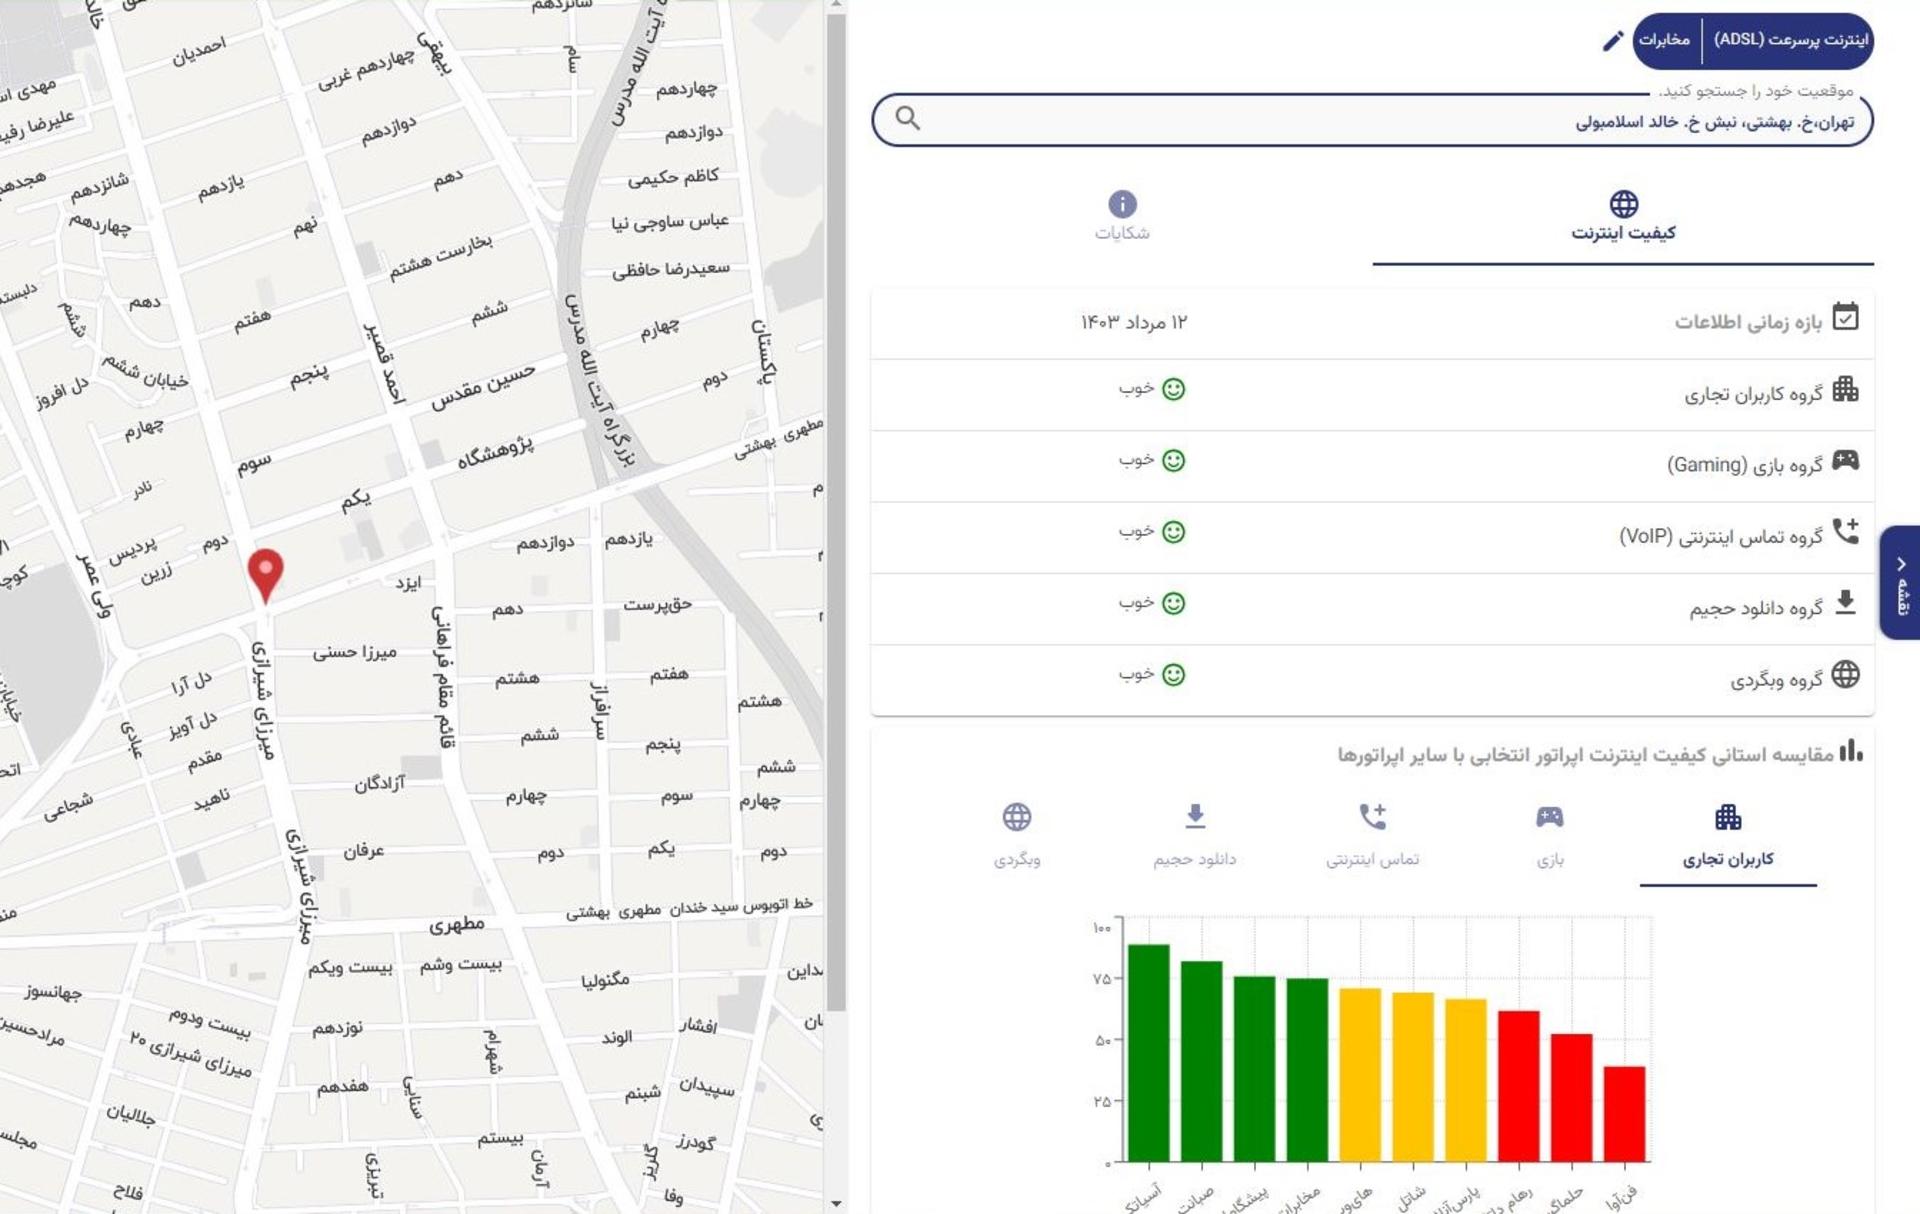The height and width of the screenshot is (1214, 1920).
Task: Collapse the نقشه side panel handle
Action: [1900, 583]
